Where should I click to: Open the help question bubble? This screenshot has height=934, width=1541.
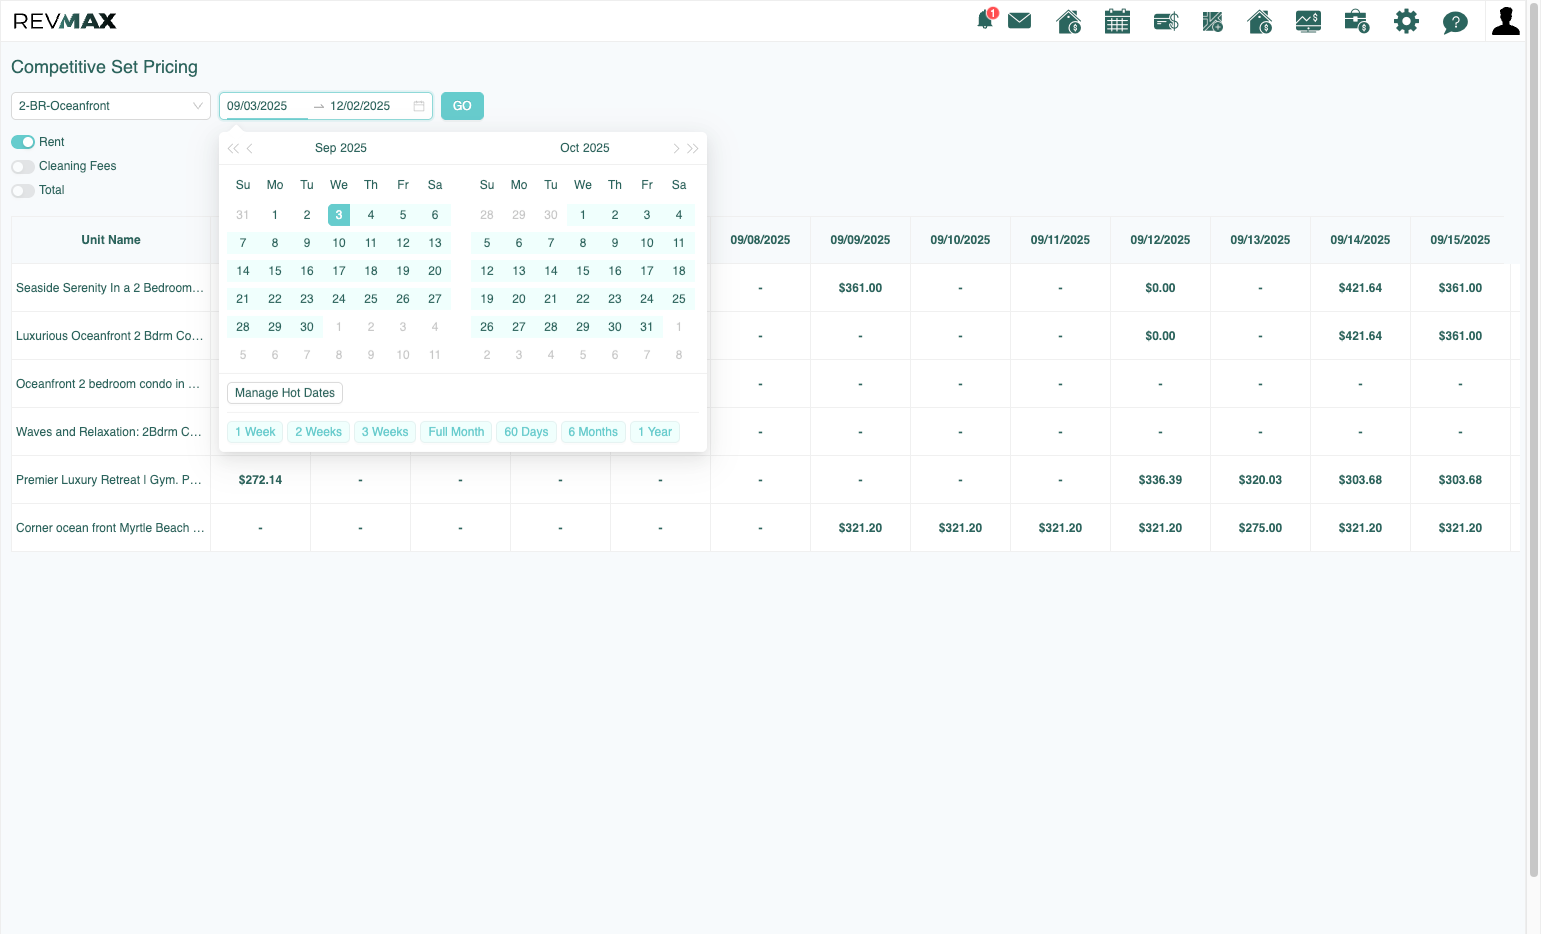tap(1455, 22)
